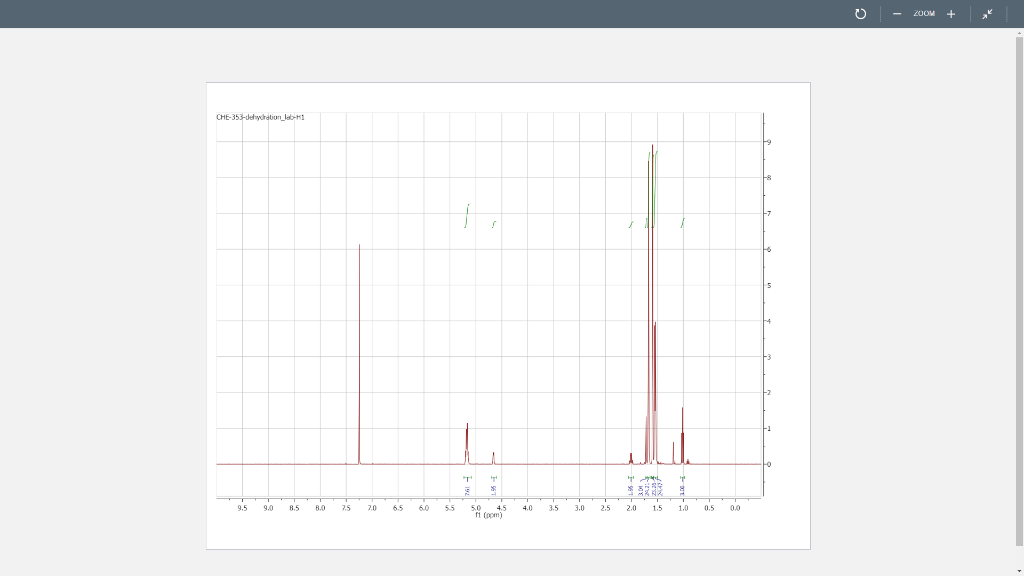Click the scrollbar down arrow

pyautogui.click(x=1019, y=571)
